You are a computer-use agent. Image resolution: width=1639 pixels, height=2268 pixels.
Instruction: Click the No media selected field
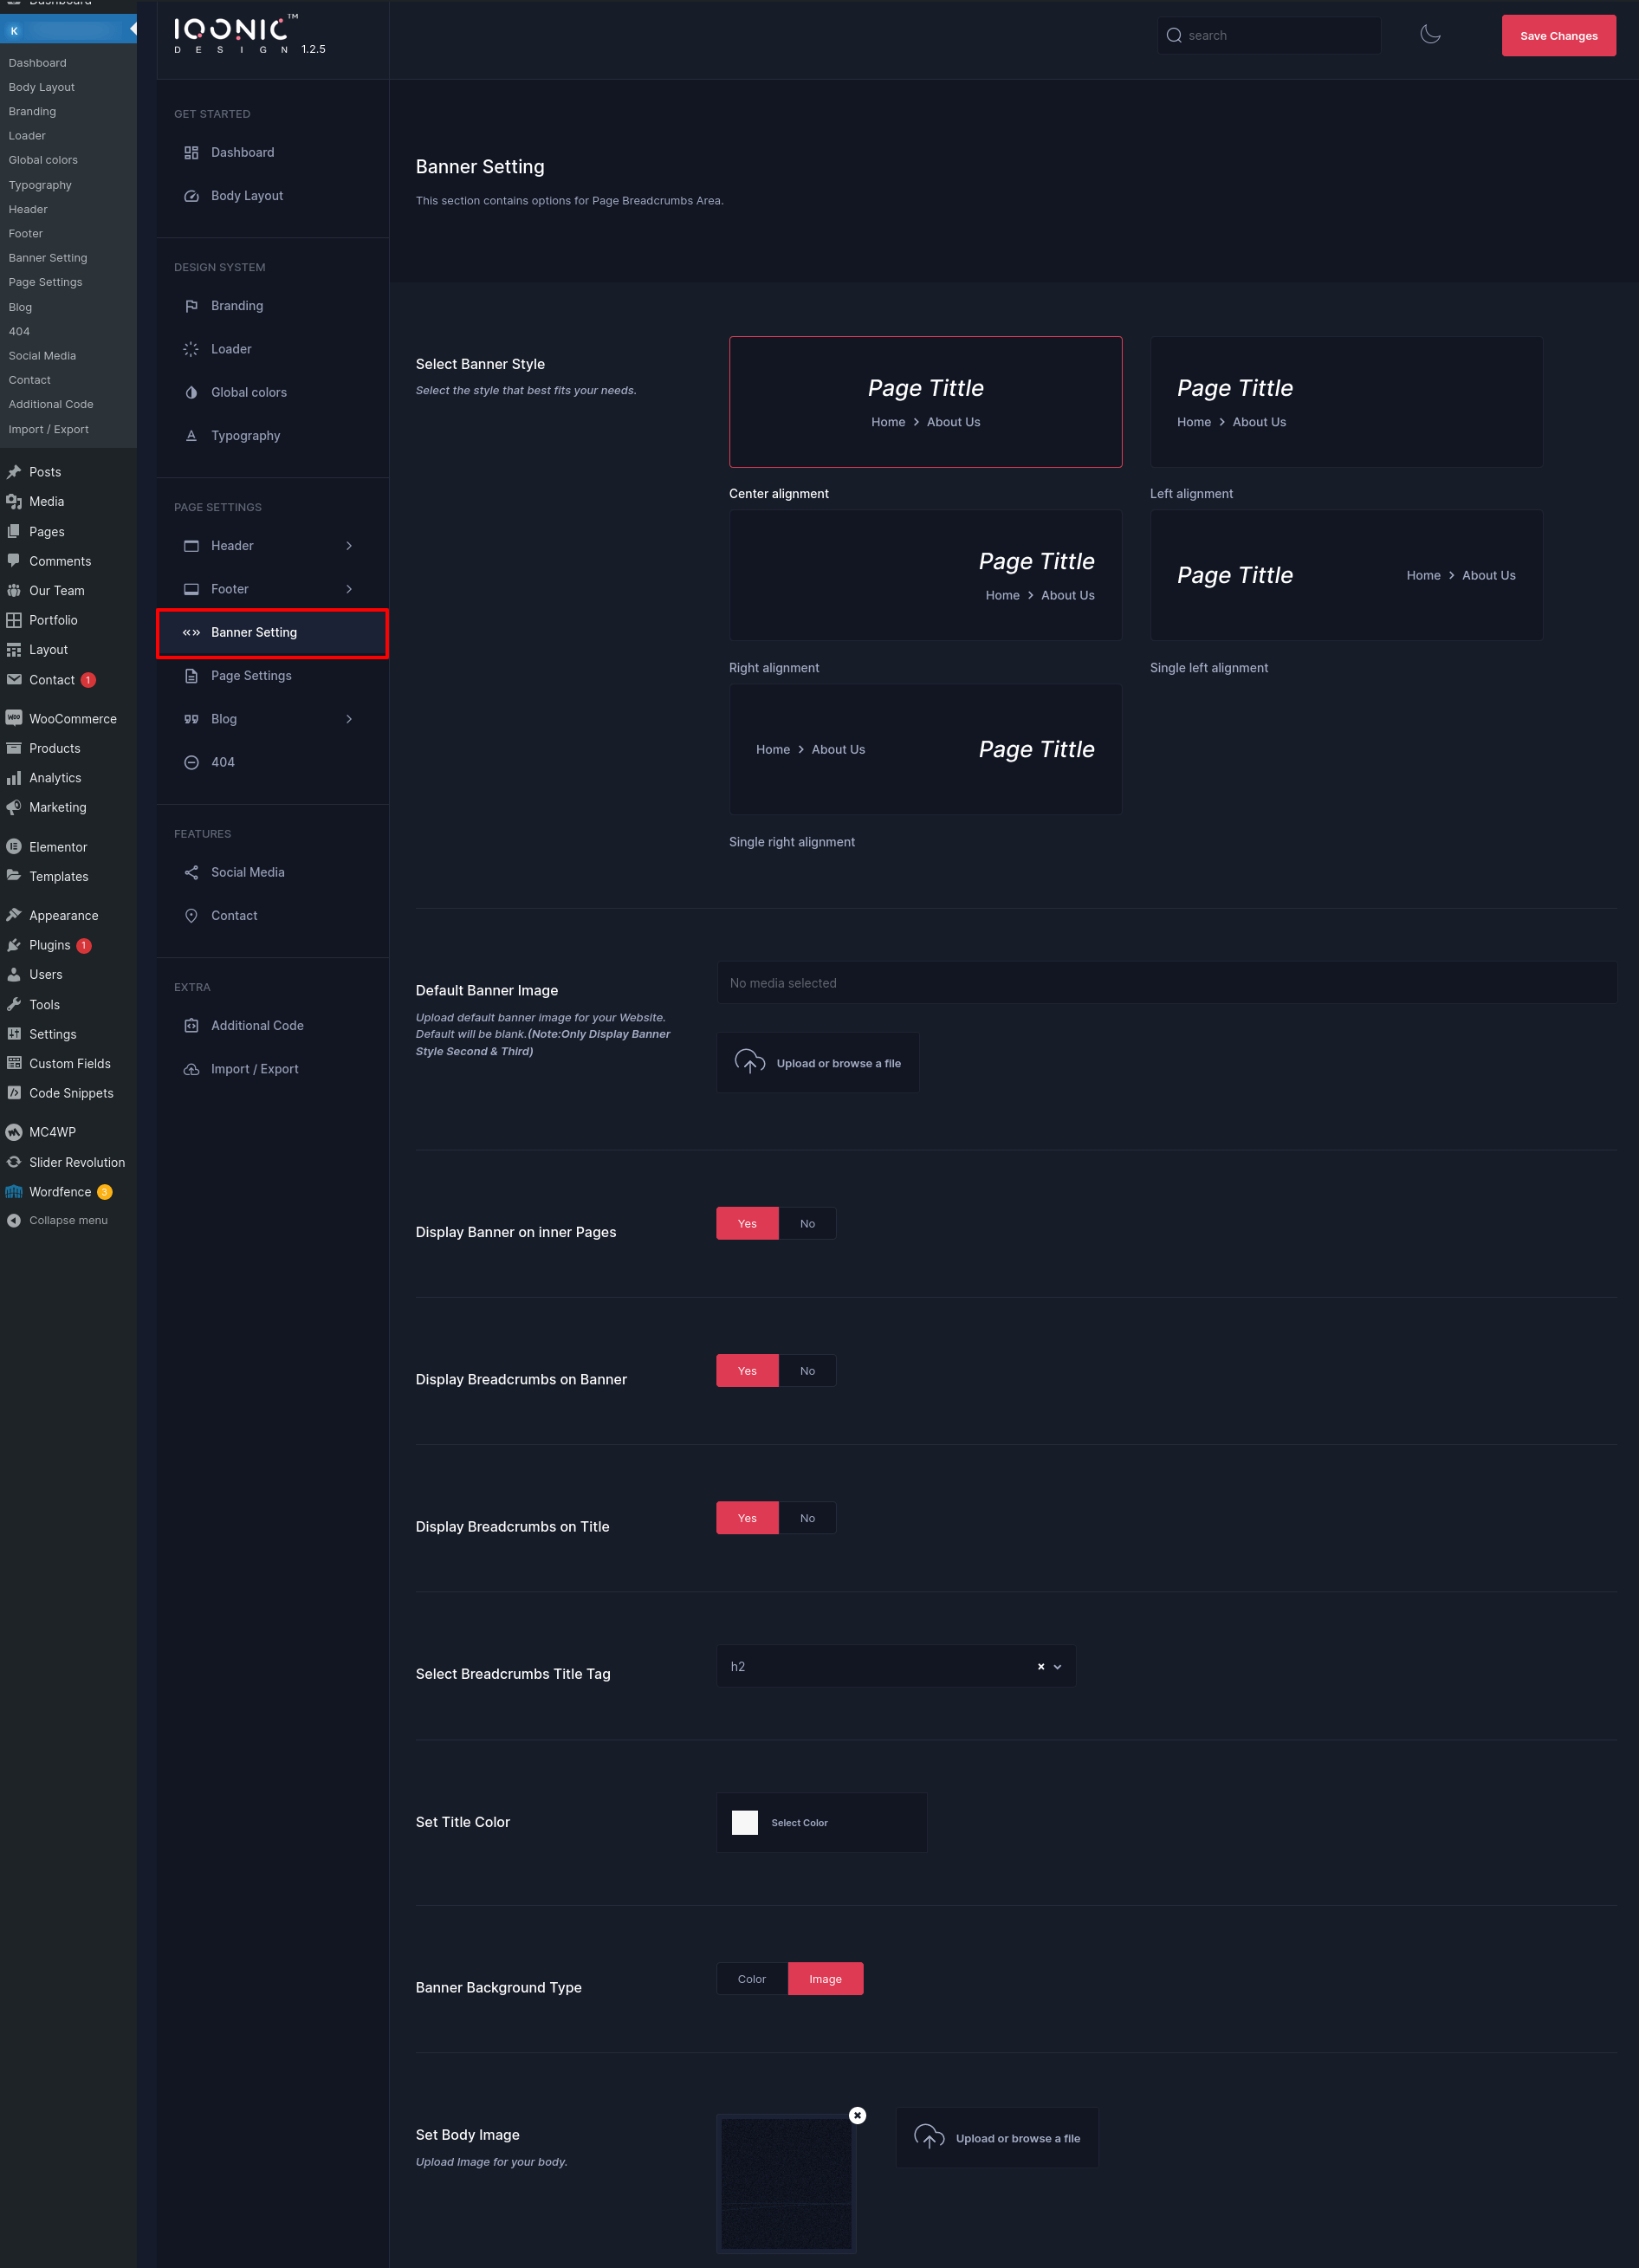(x=1166, y=983)
